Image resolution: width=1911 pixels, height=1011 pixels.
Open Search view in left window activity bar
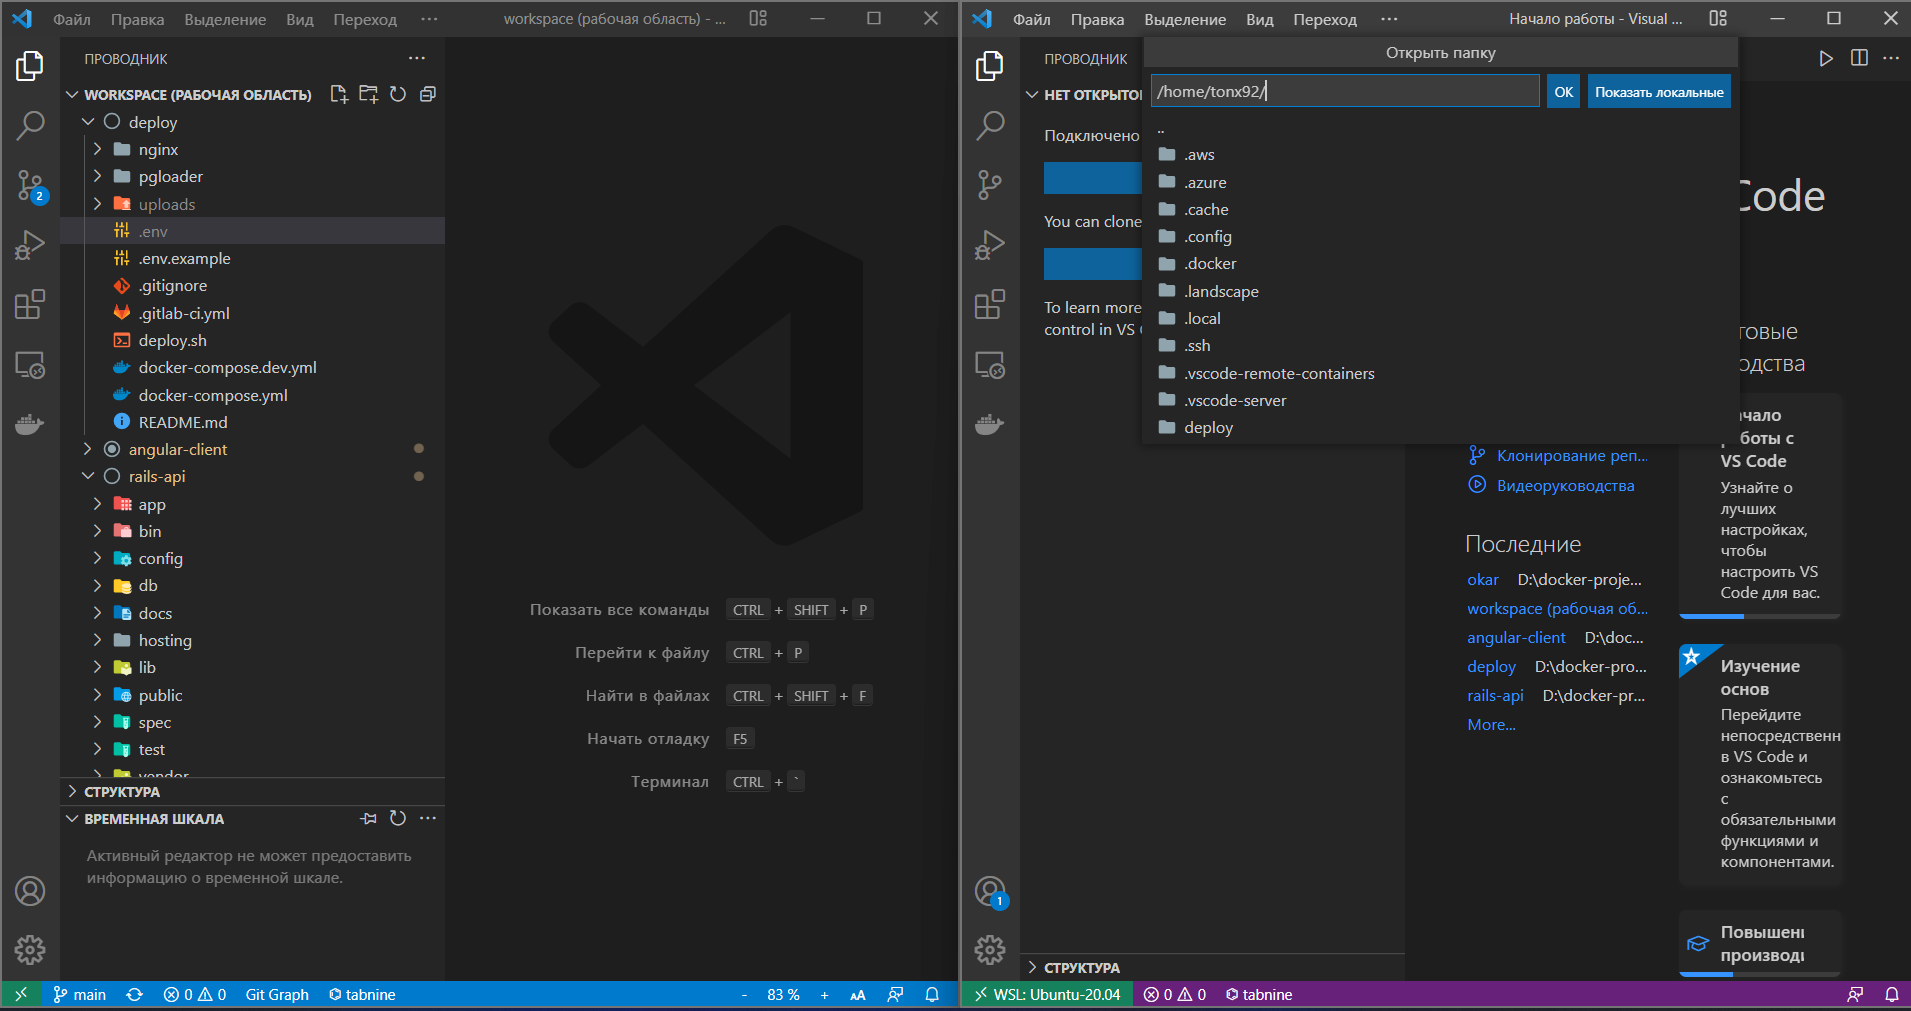30,125
